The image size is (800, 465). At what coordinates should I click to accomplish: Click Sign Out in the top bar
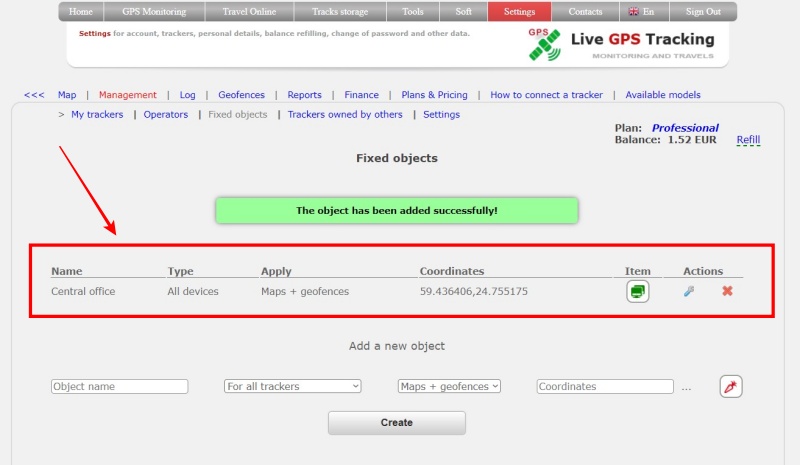tap(702, 12)
